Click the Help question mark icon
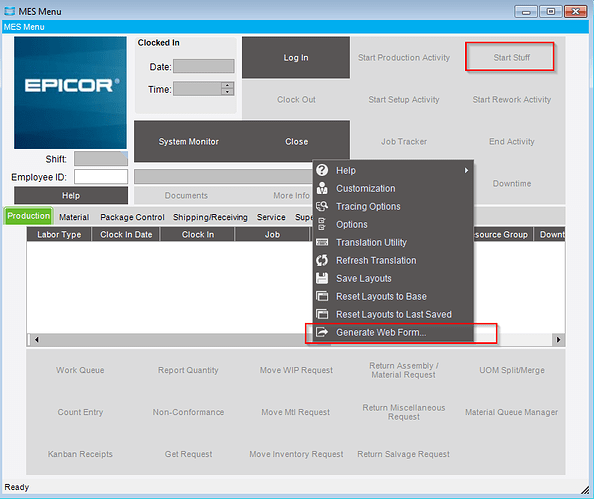Image resolution: width=594 pixels, height=499 pixels. click(322, 170)
